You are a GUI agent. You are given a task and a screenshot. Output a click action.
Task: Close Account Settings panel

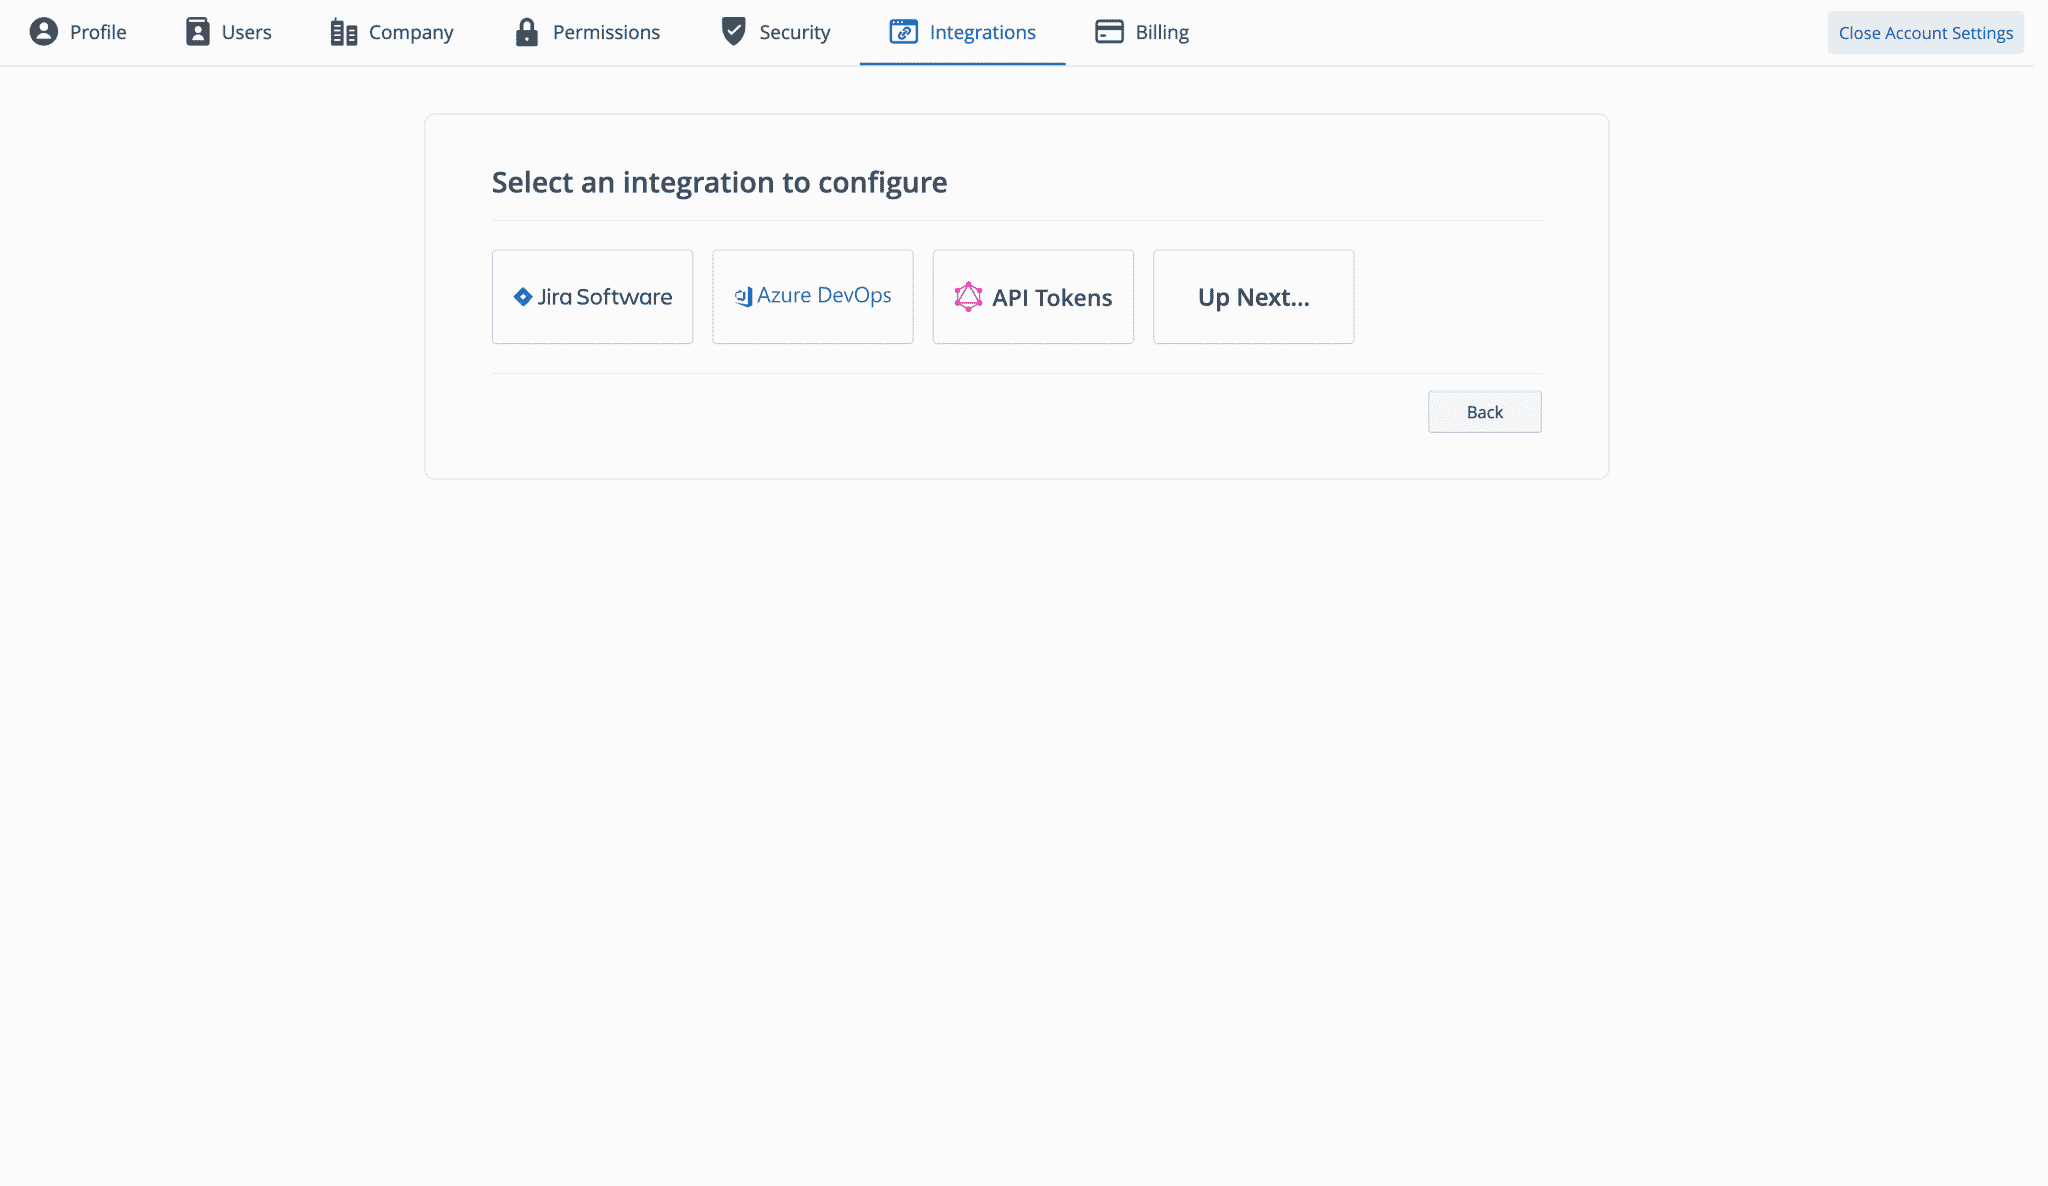pyautogui.click(x=1925, y=31)
